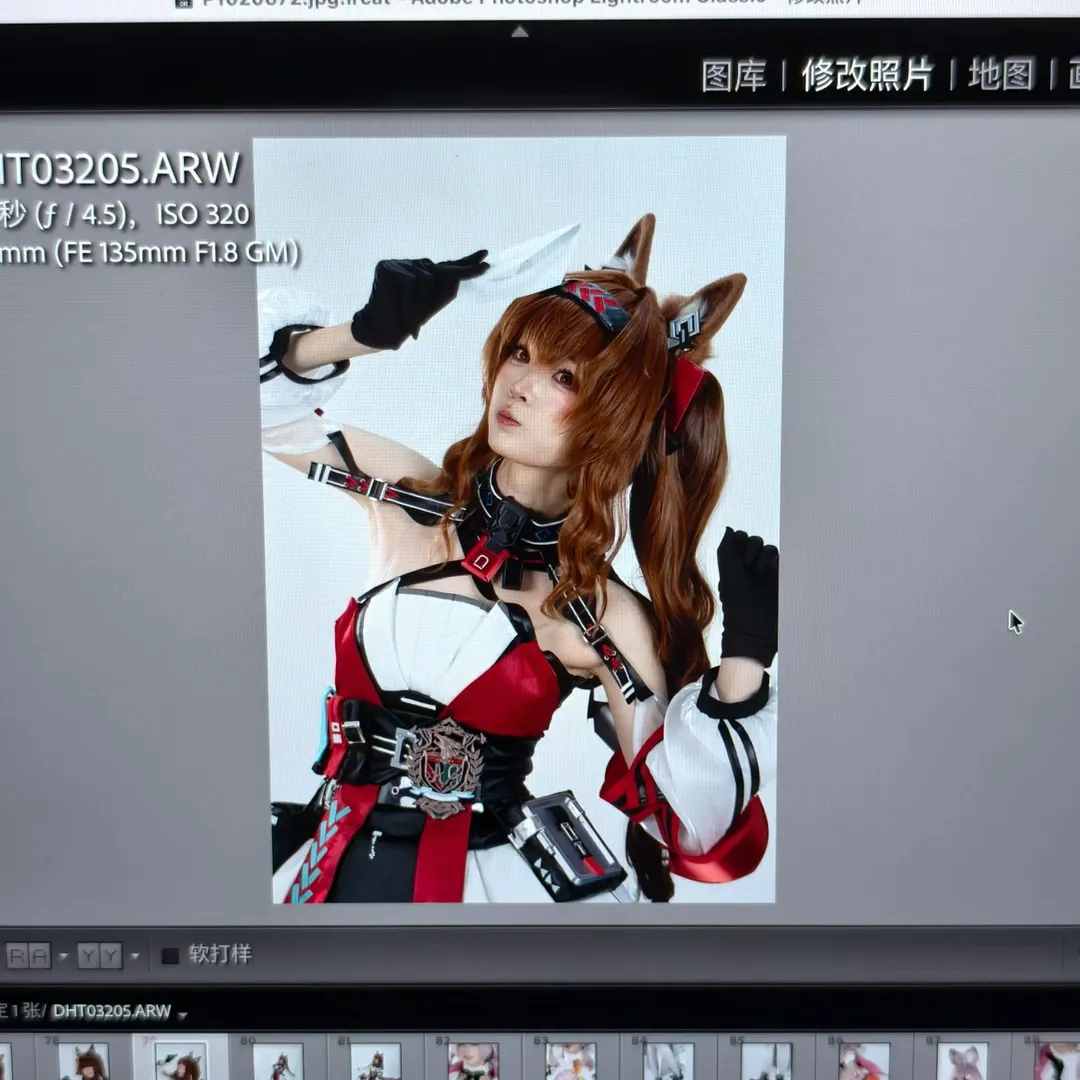The image size is (1080, 1080).
Task: Toggle the RA reference view button
Action: pyautogui.click(x=29, y=955)
